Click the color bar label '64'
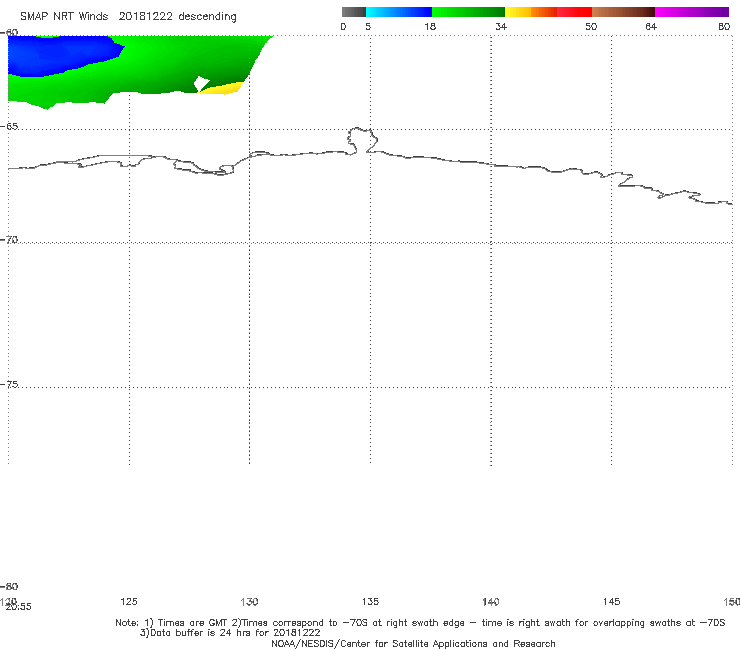 [651, 26]
